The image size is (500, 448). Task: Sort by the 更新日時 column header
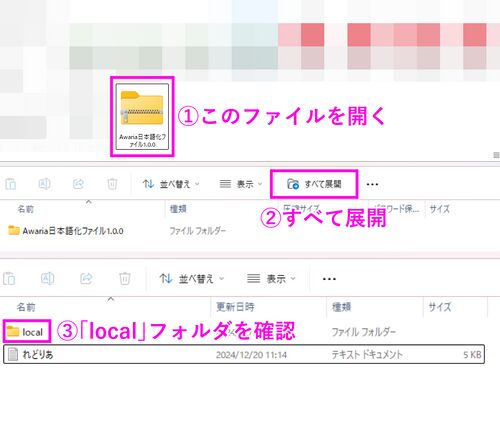[x=235, y=307]
